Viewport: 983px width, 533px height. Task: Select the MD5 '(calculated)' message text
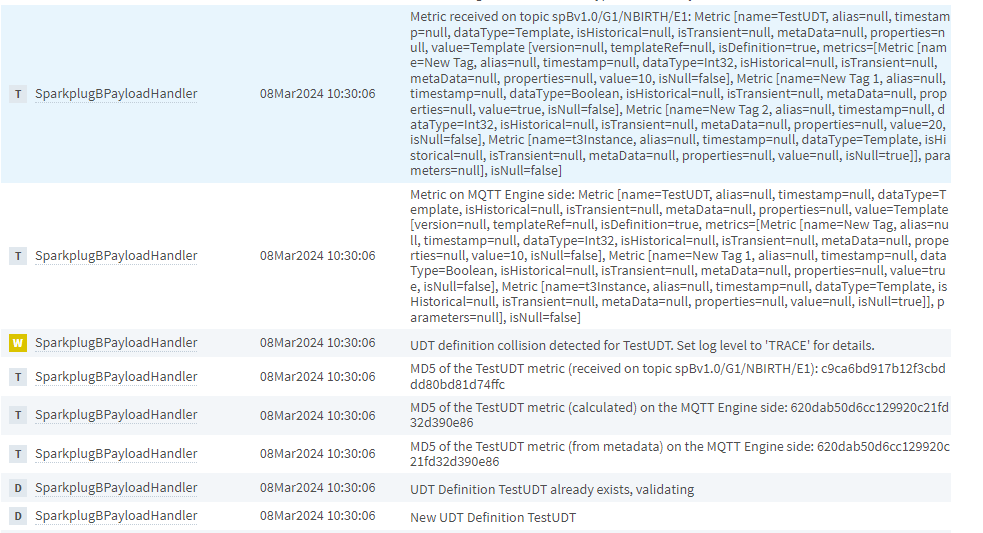678,415
